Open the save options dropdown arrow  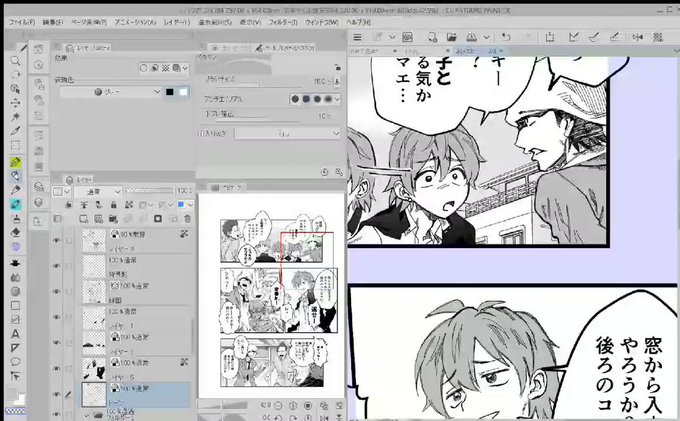pos(487,37)
